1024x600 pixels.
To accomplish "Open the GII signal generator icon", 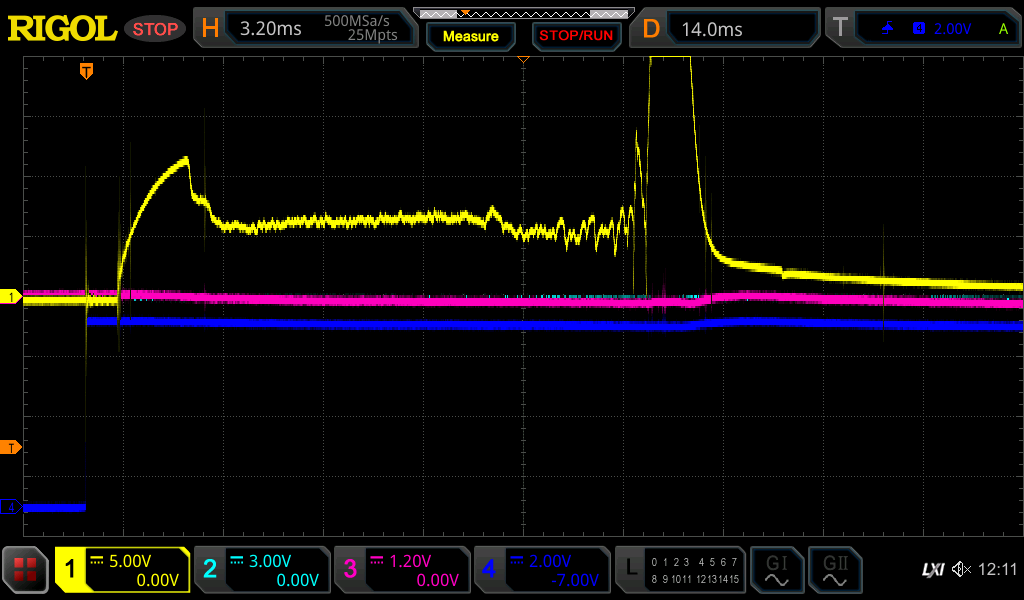I will pos(833,570).
